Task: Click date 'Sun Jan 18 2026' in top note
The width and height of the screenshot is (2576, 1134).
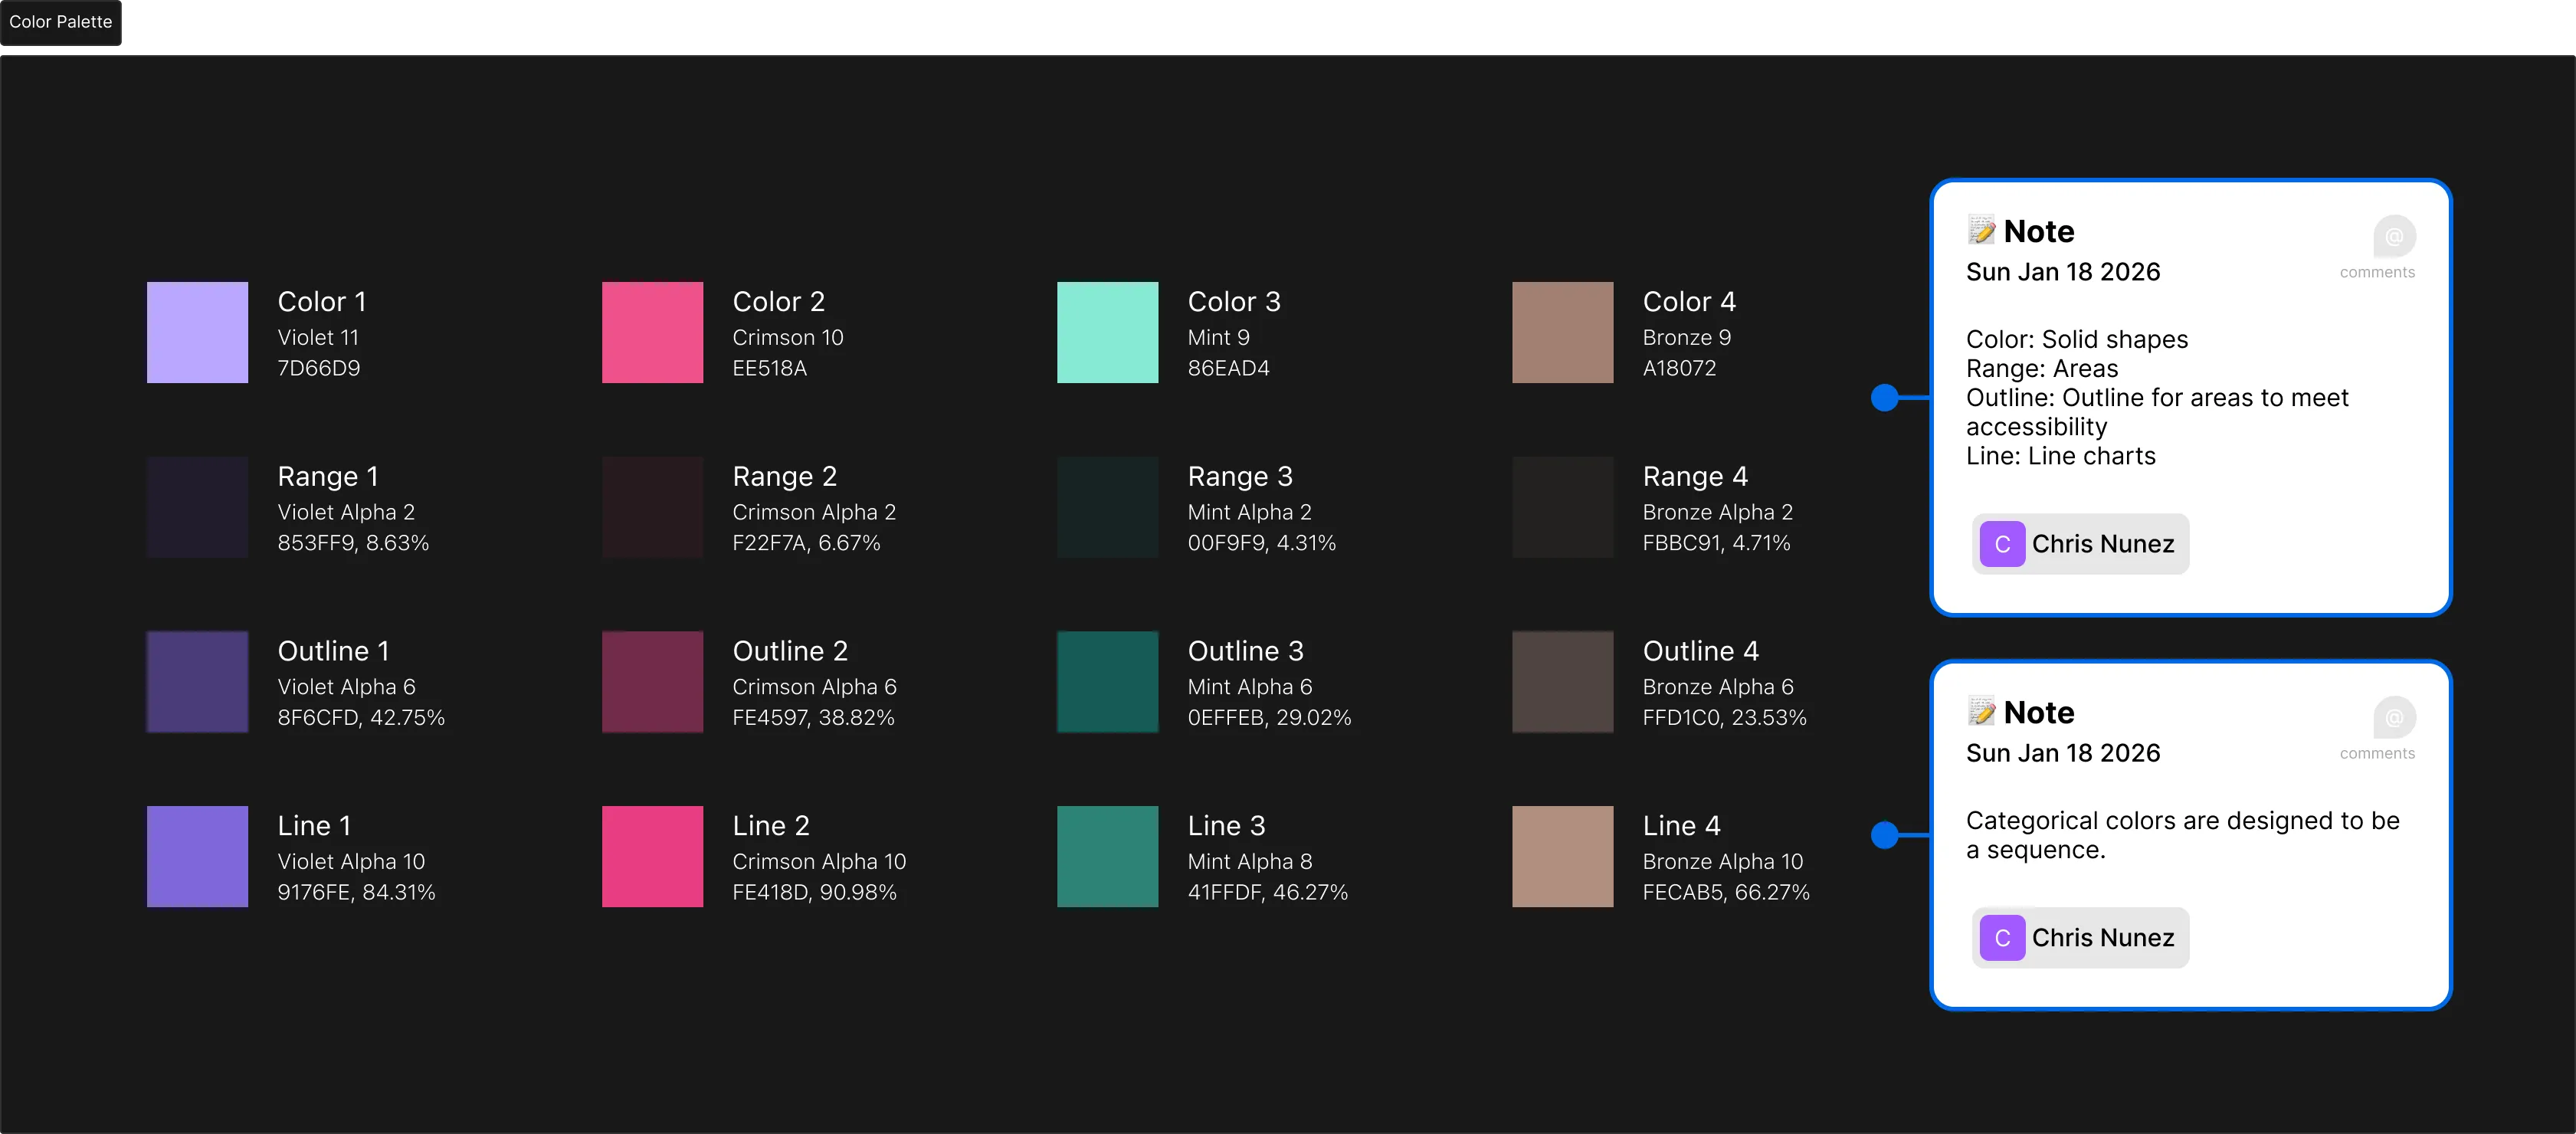Action: 2063,272
